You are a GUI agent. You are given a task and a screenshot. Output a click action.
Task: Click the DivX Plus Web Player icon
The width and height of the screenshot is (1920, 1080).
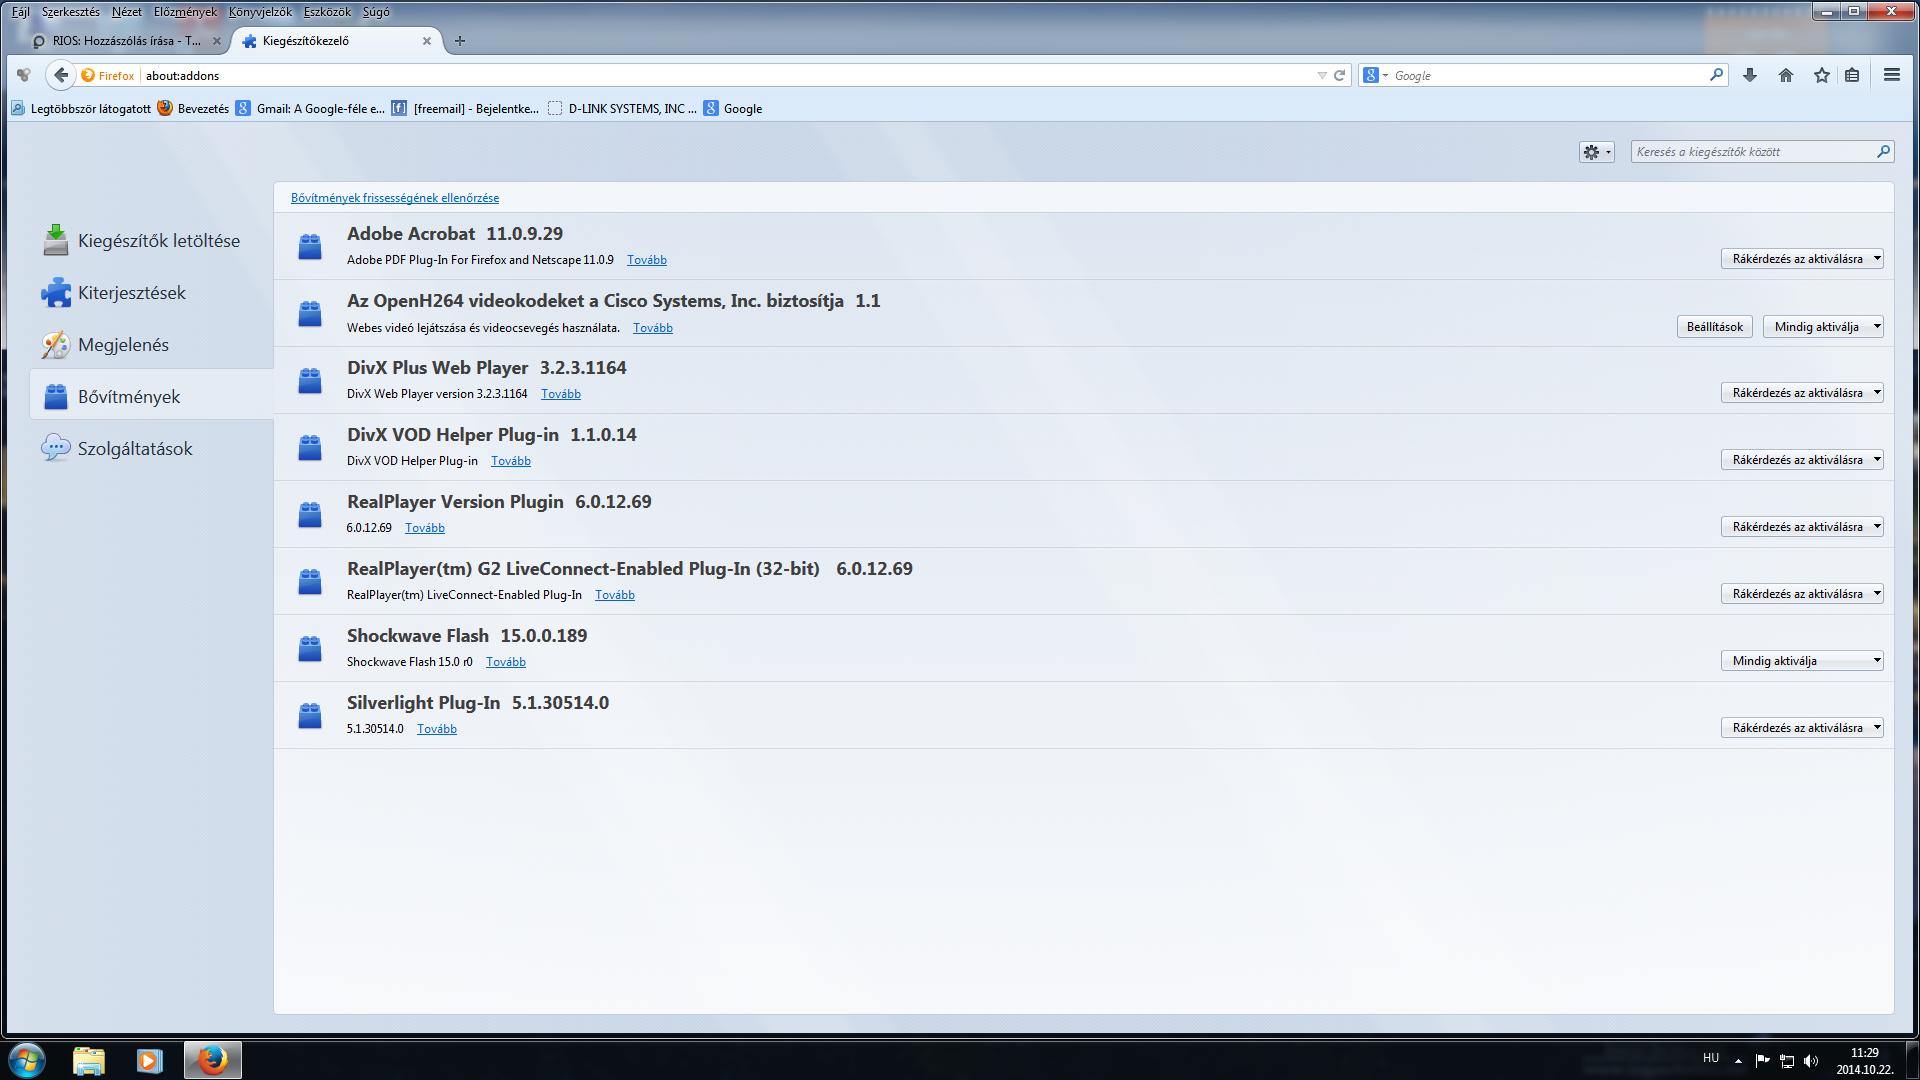click(x=310, y=380)
